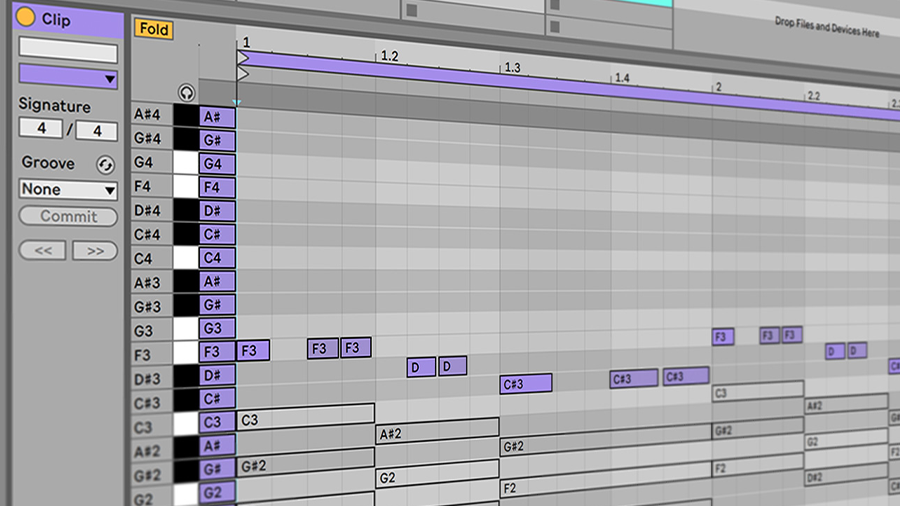This screenshot has width=900, height=506.
Task: Click the signature numerator field
Action: [x=41, y=128]
